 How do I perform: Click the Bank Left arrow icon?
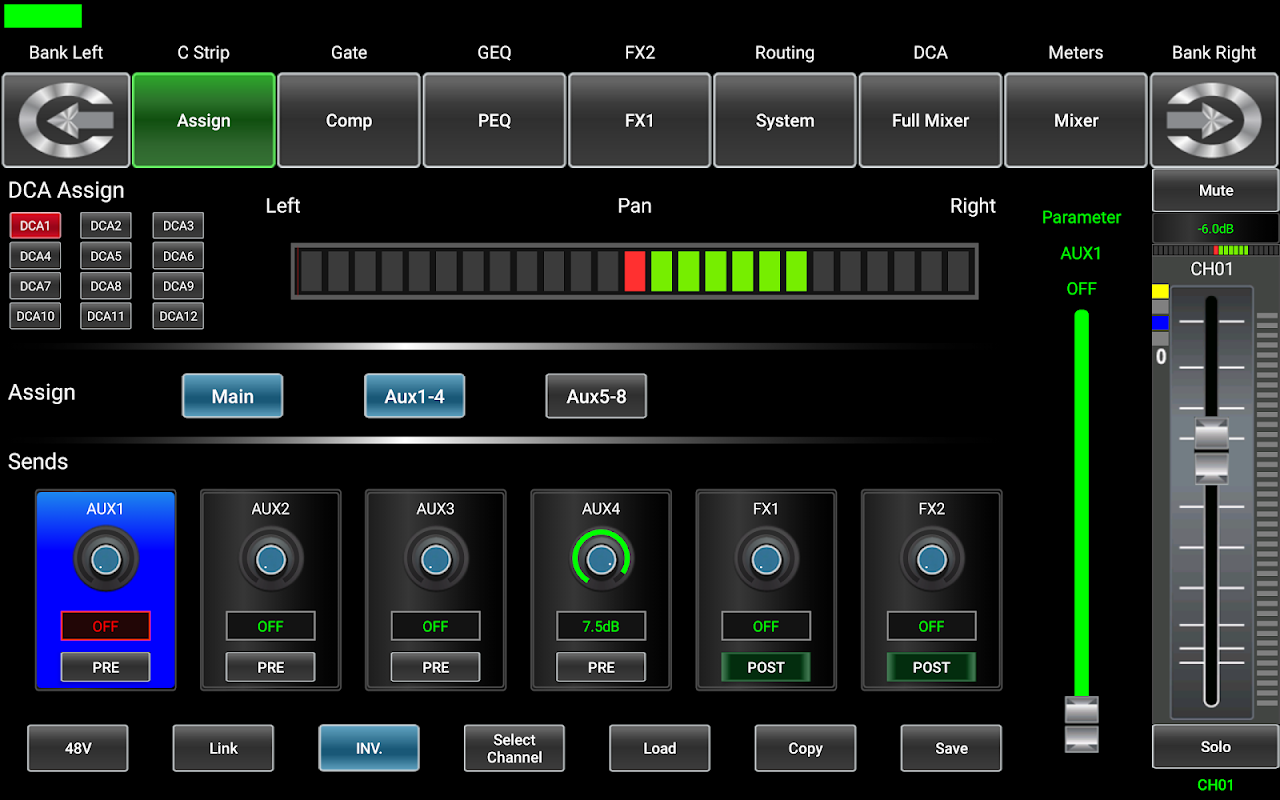[x=66, y=120]
